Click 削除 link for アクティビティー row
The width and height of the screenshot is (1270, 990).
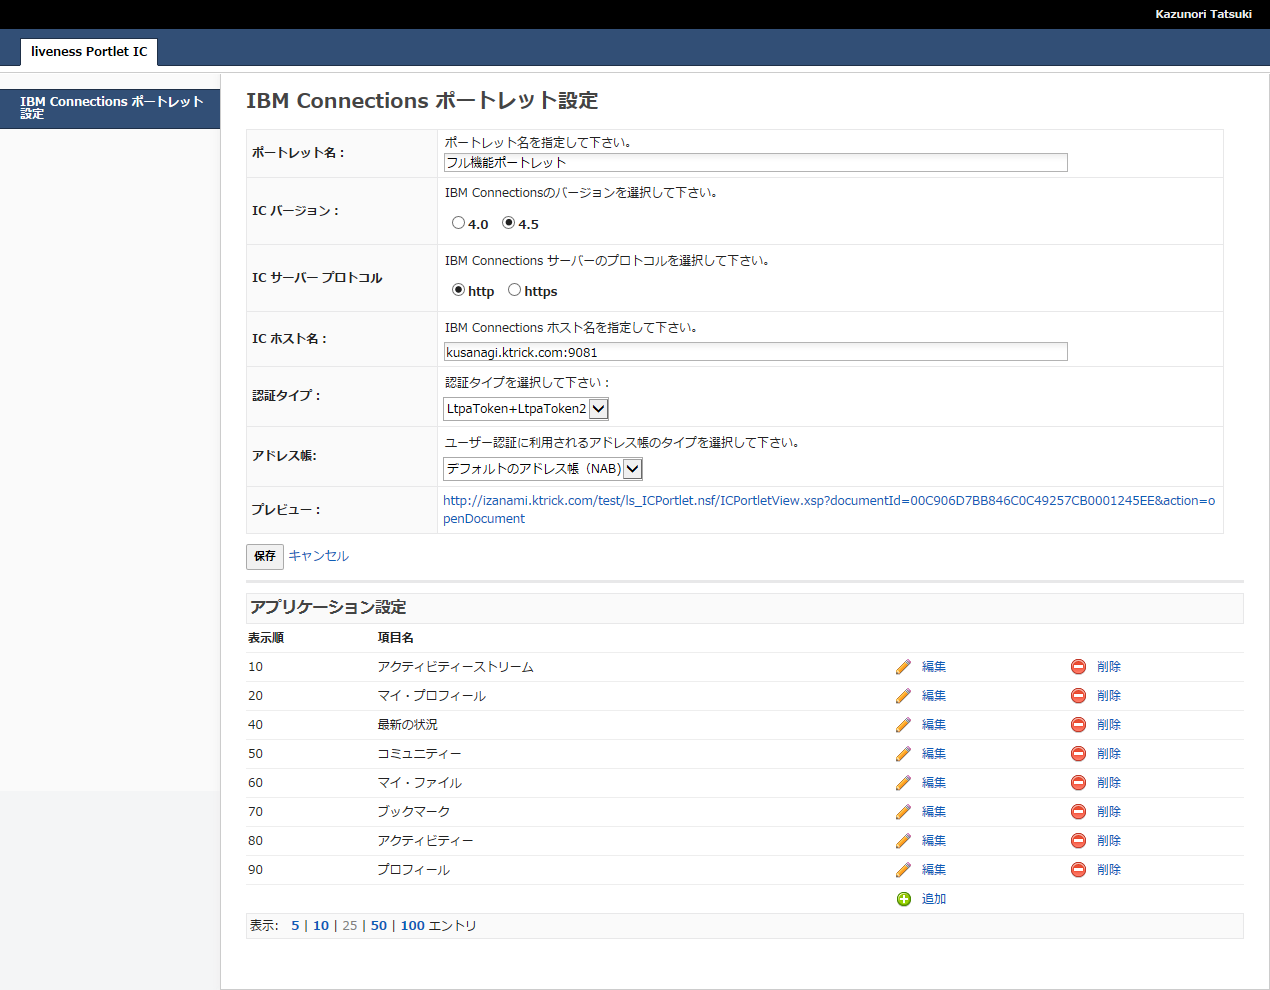click(x=1109, y=841)
